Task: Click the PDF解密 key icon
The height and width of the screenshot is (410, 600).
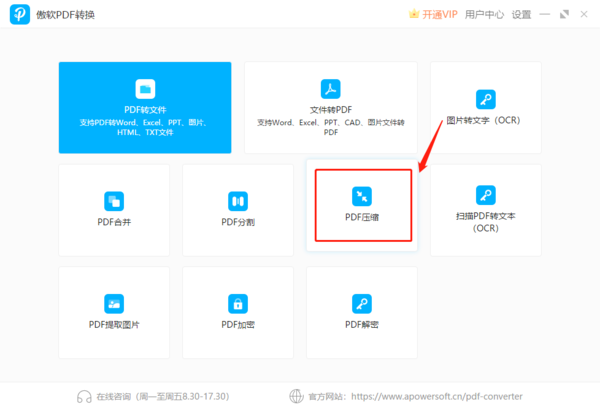Action: coord(362,304)
